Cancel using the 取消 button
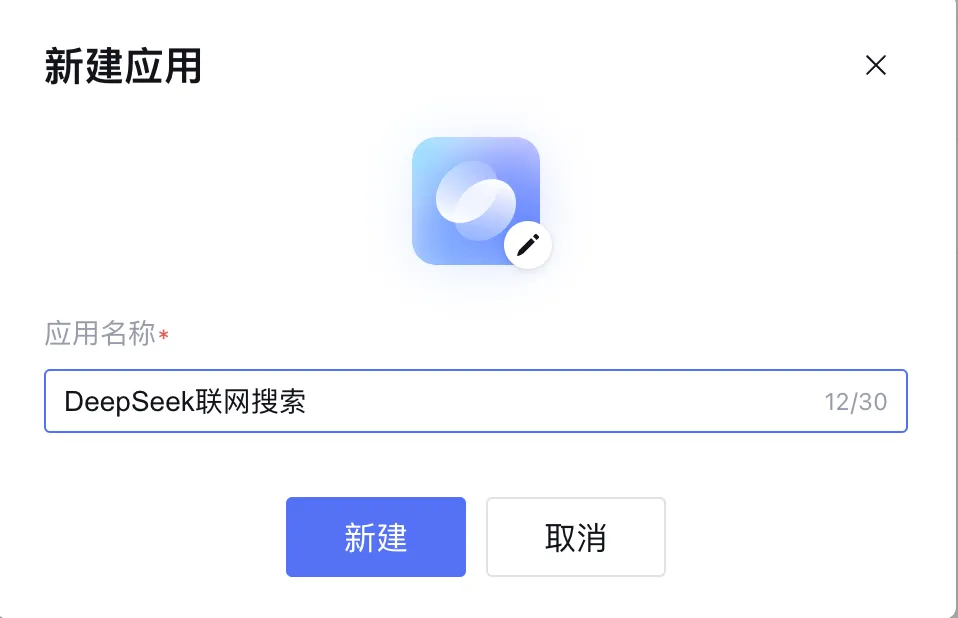Image resolution: width=958 pixels, height=618 pixels. click(576, 537)
